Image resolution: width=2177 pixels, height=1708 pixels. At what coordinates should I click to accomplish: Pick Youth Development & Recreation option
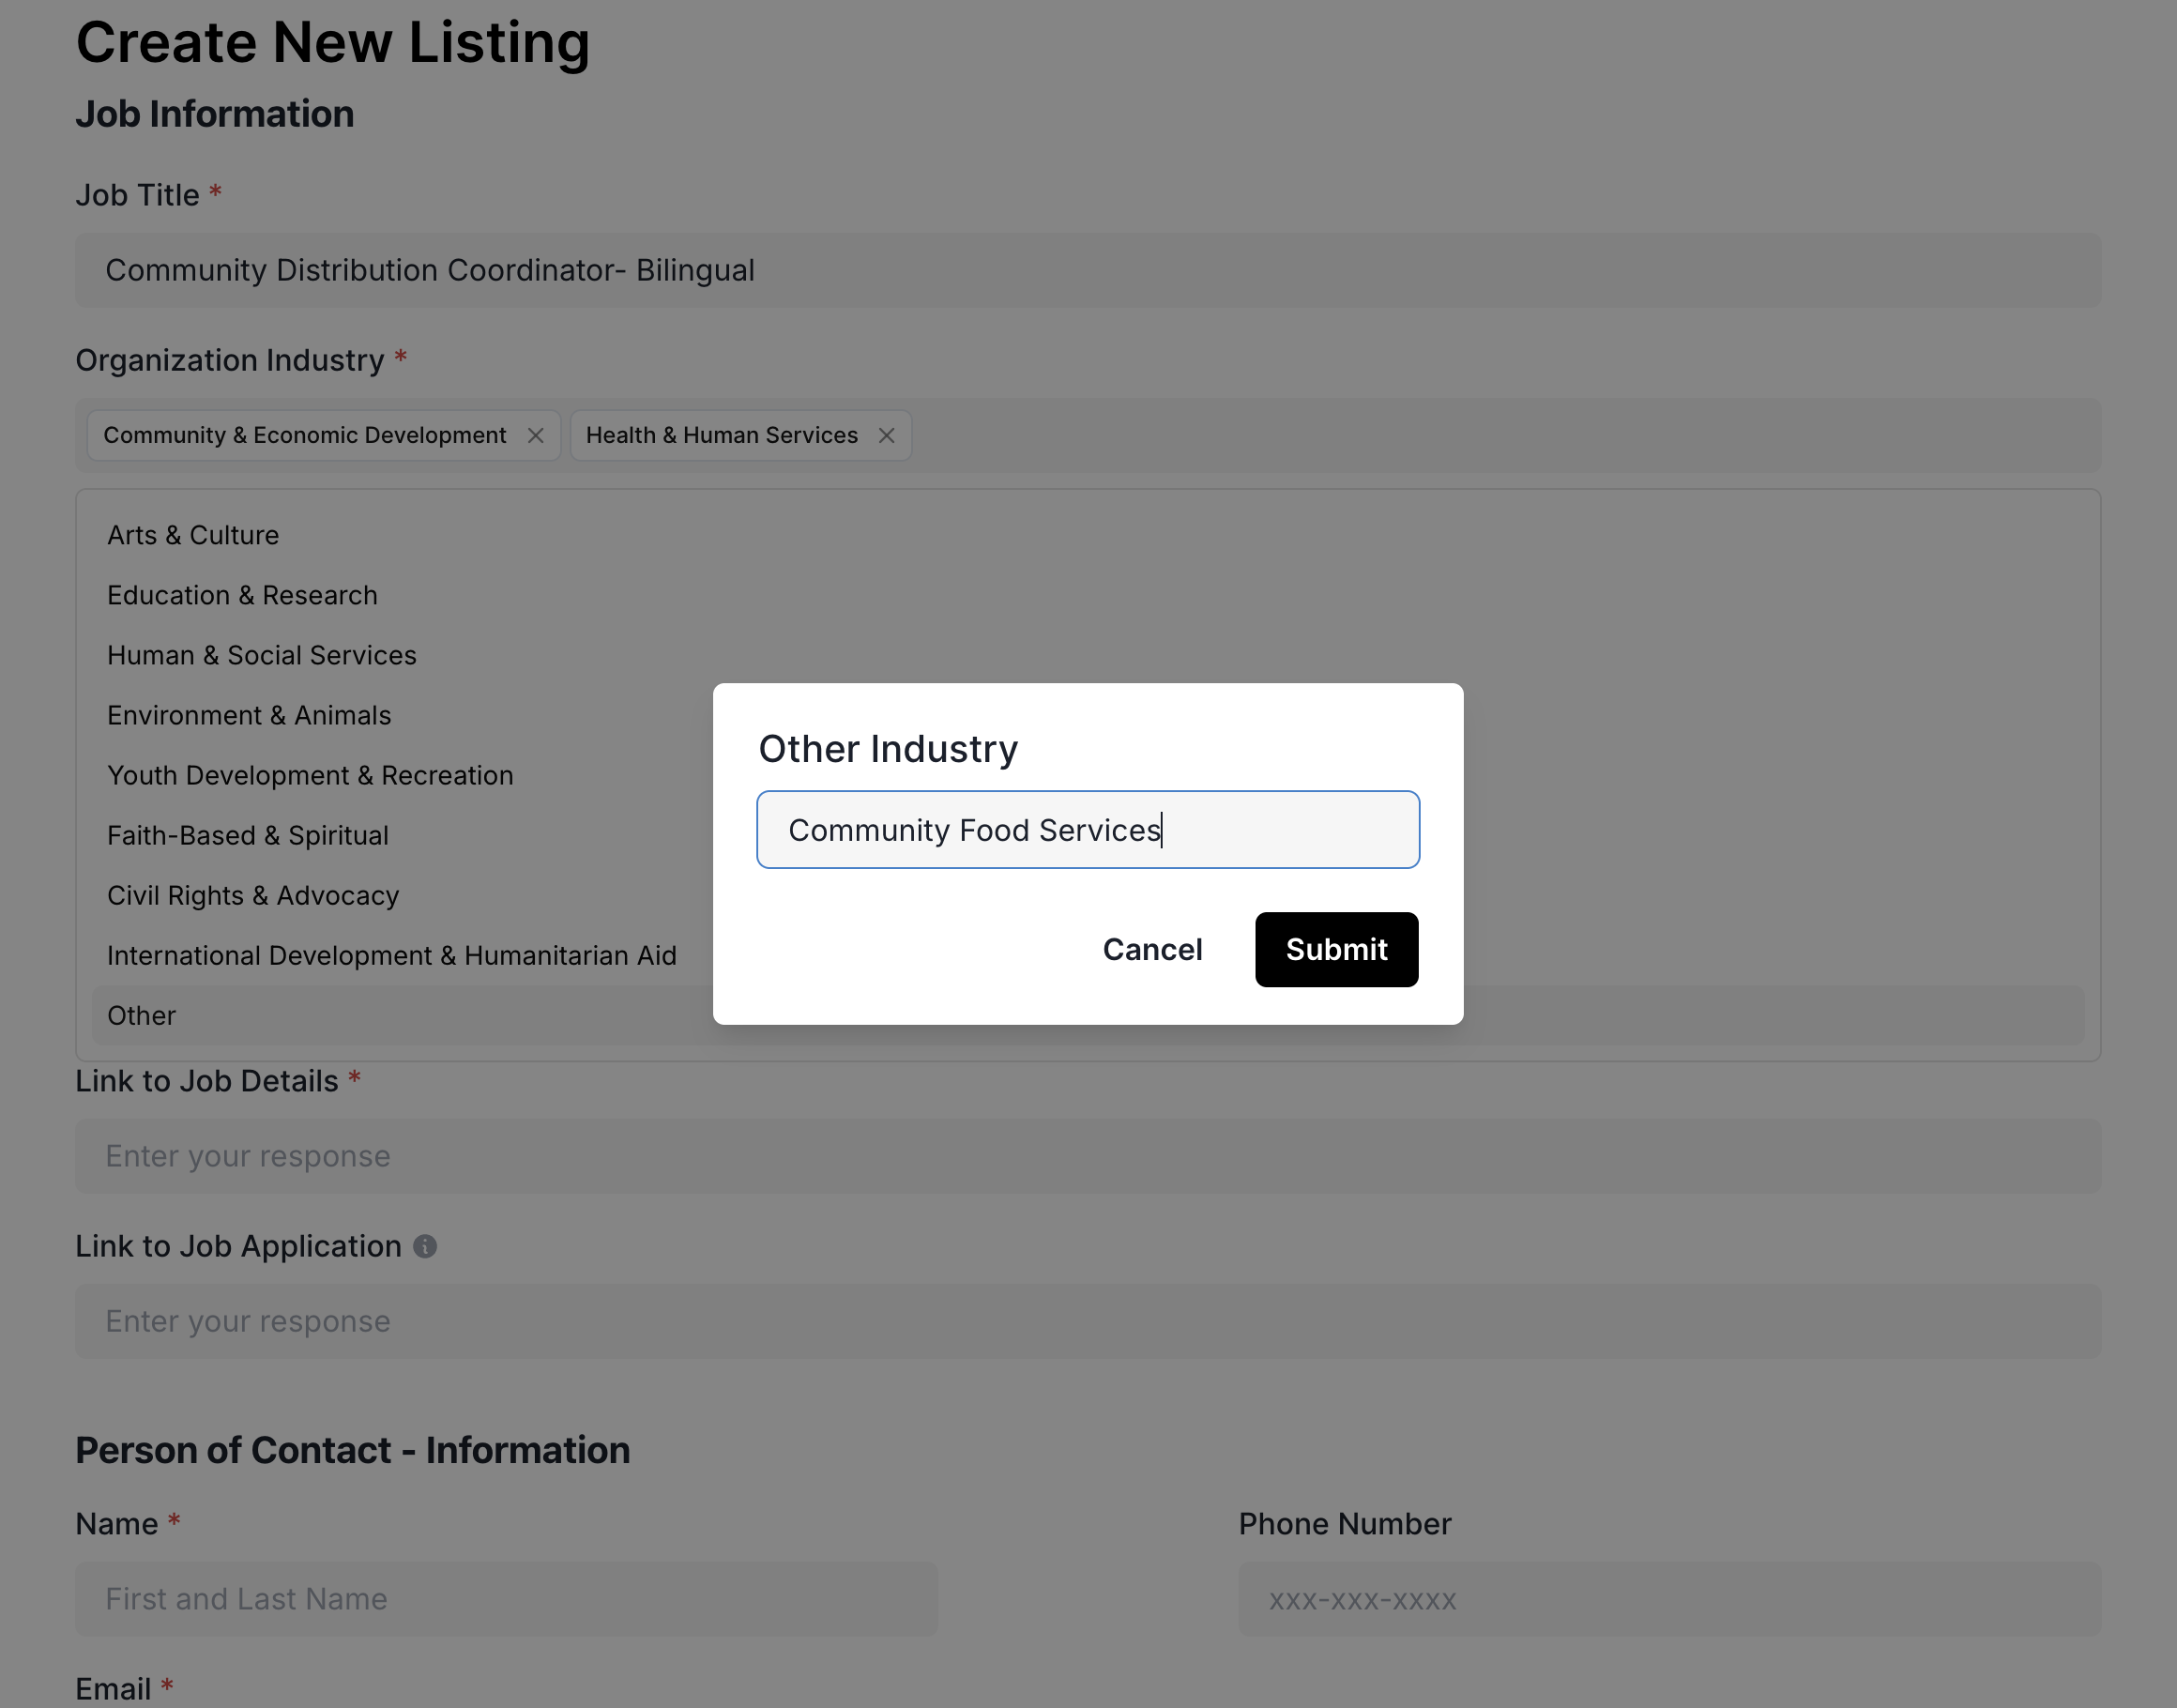click(x=1088, y=775)
